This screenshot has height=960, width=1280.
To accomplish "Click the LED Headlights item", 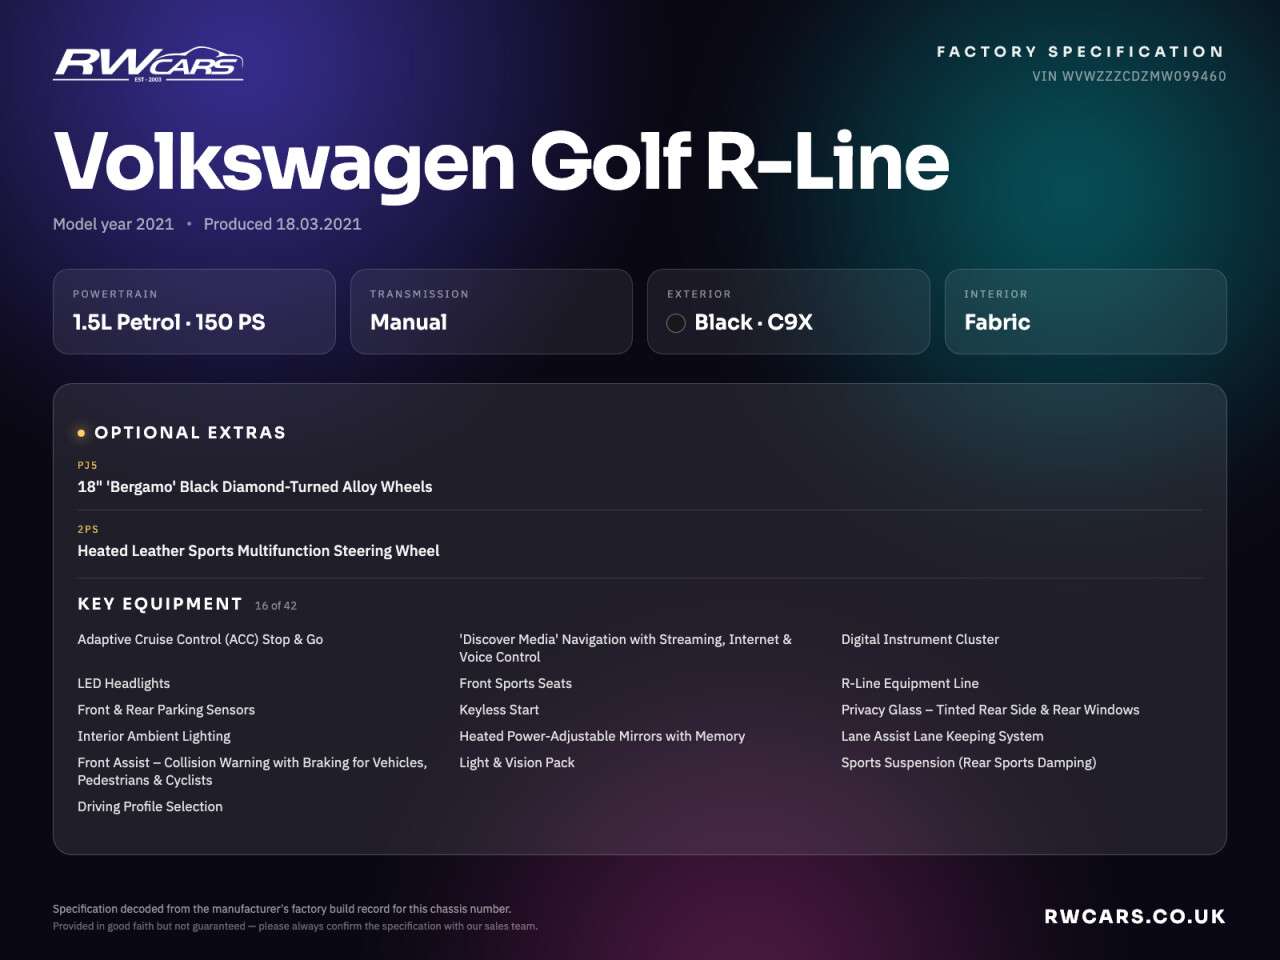I will (124, 683).
